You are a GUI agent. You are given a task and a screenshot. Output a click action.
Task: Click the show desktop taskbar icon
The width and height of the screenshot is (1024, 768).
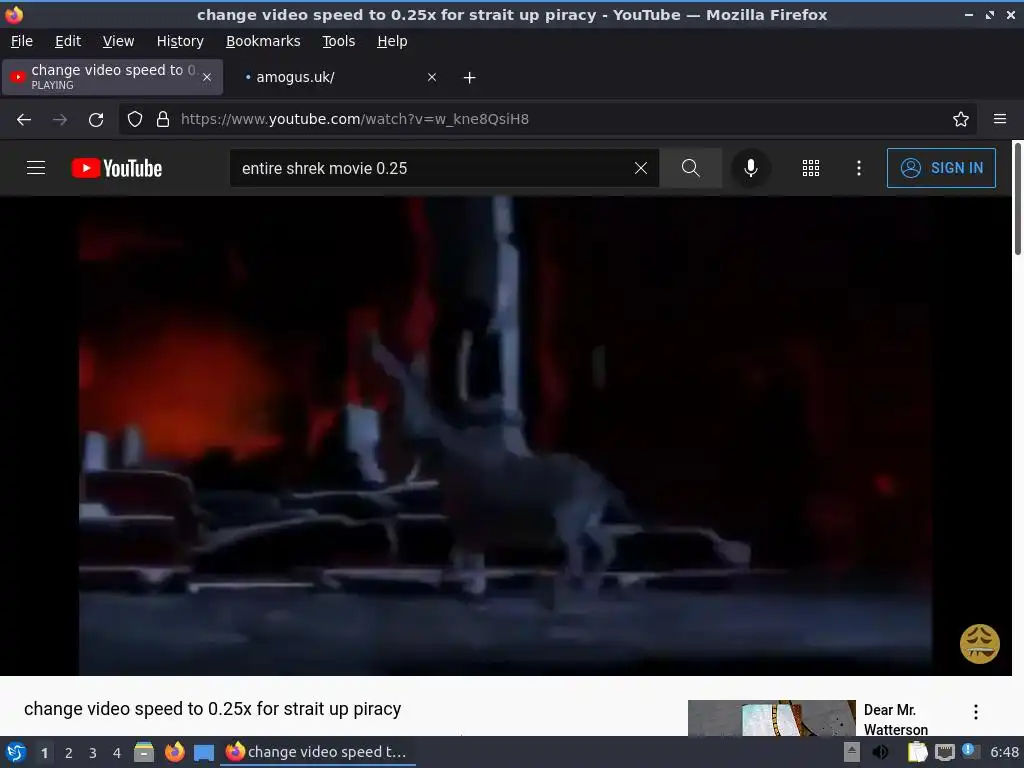pyautogui.click(x=204, y=752)
